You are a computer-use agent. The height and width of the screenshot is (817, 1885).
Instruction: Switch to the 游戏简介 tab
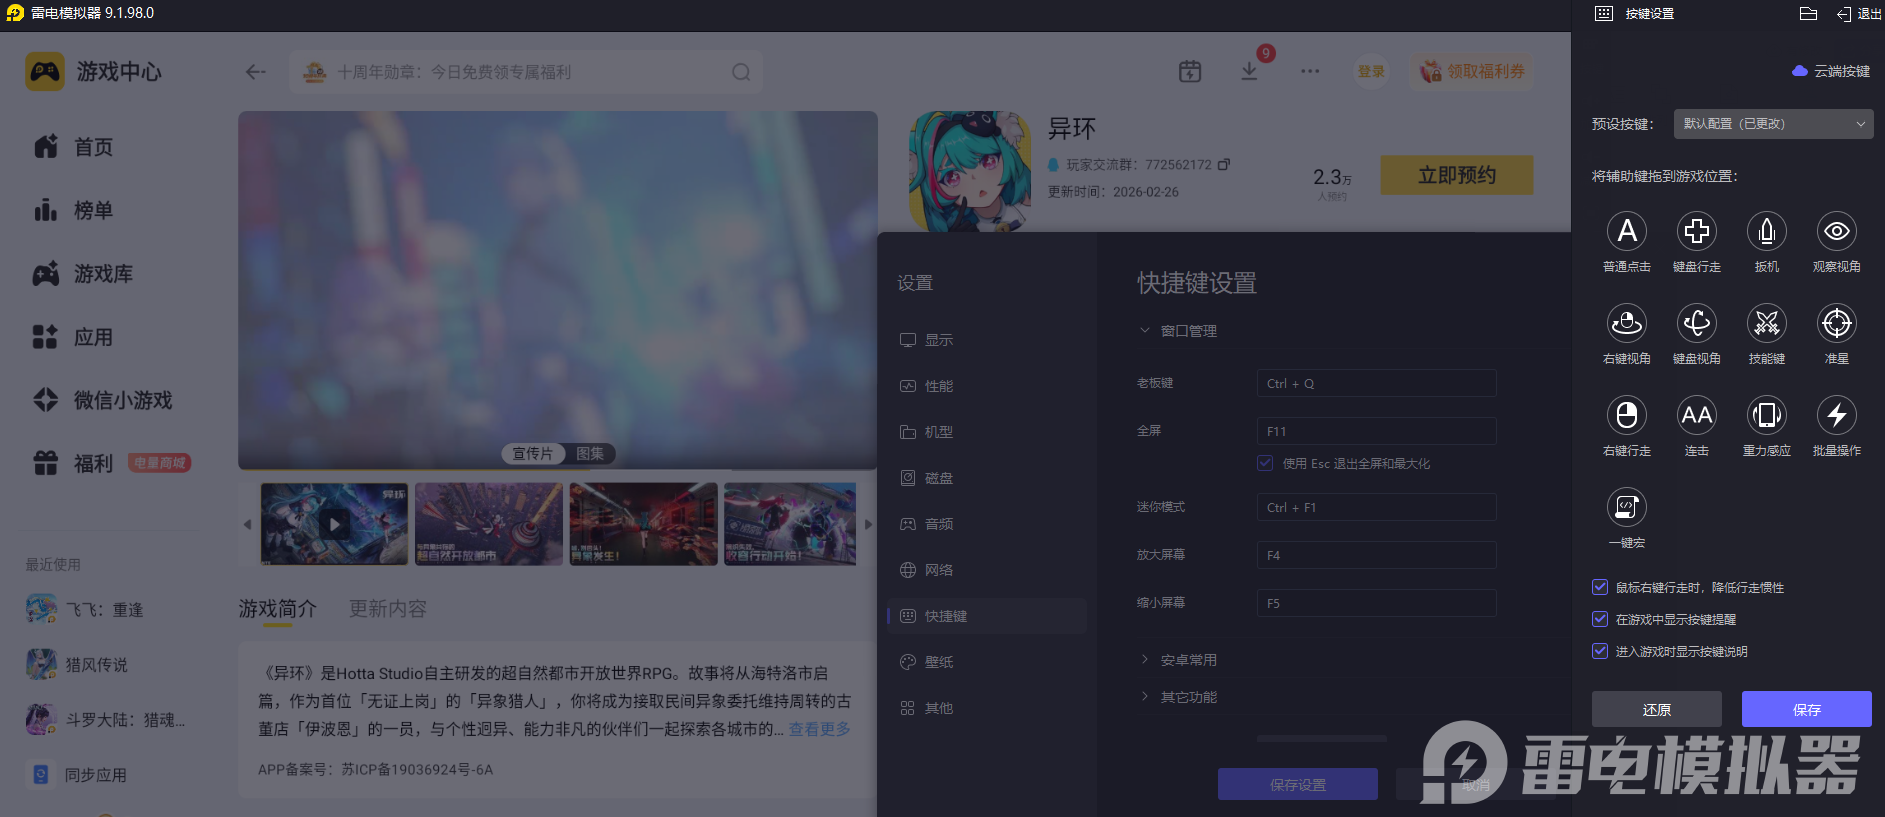278,609
